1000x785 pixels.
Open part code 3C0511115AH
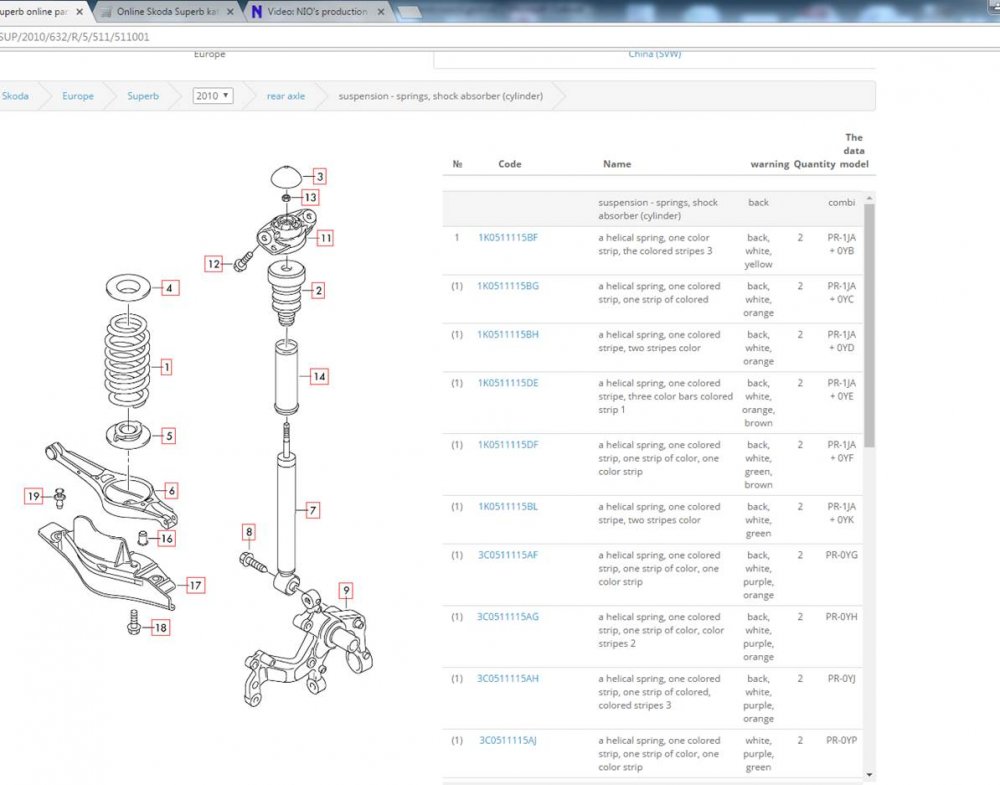click(x=508, y=679)
